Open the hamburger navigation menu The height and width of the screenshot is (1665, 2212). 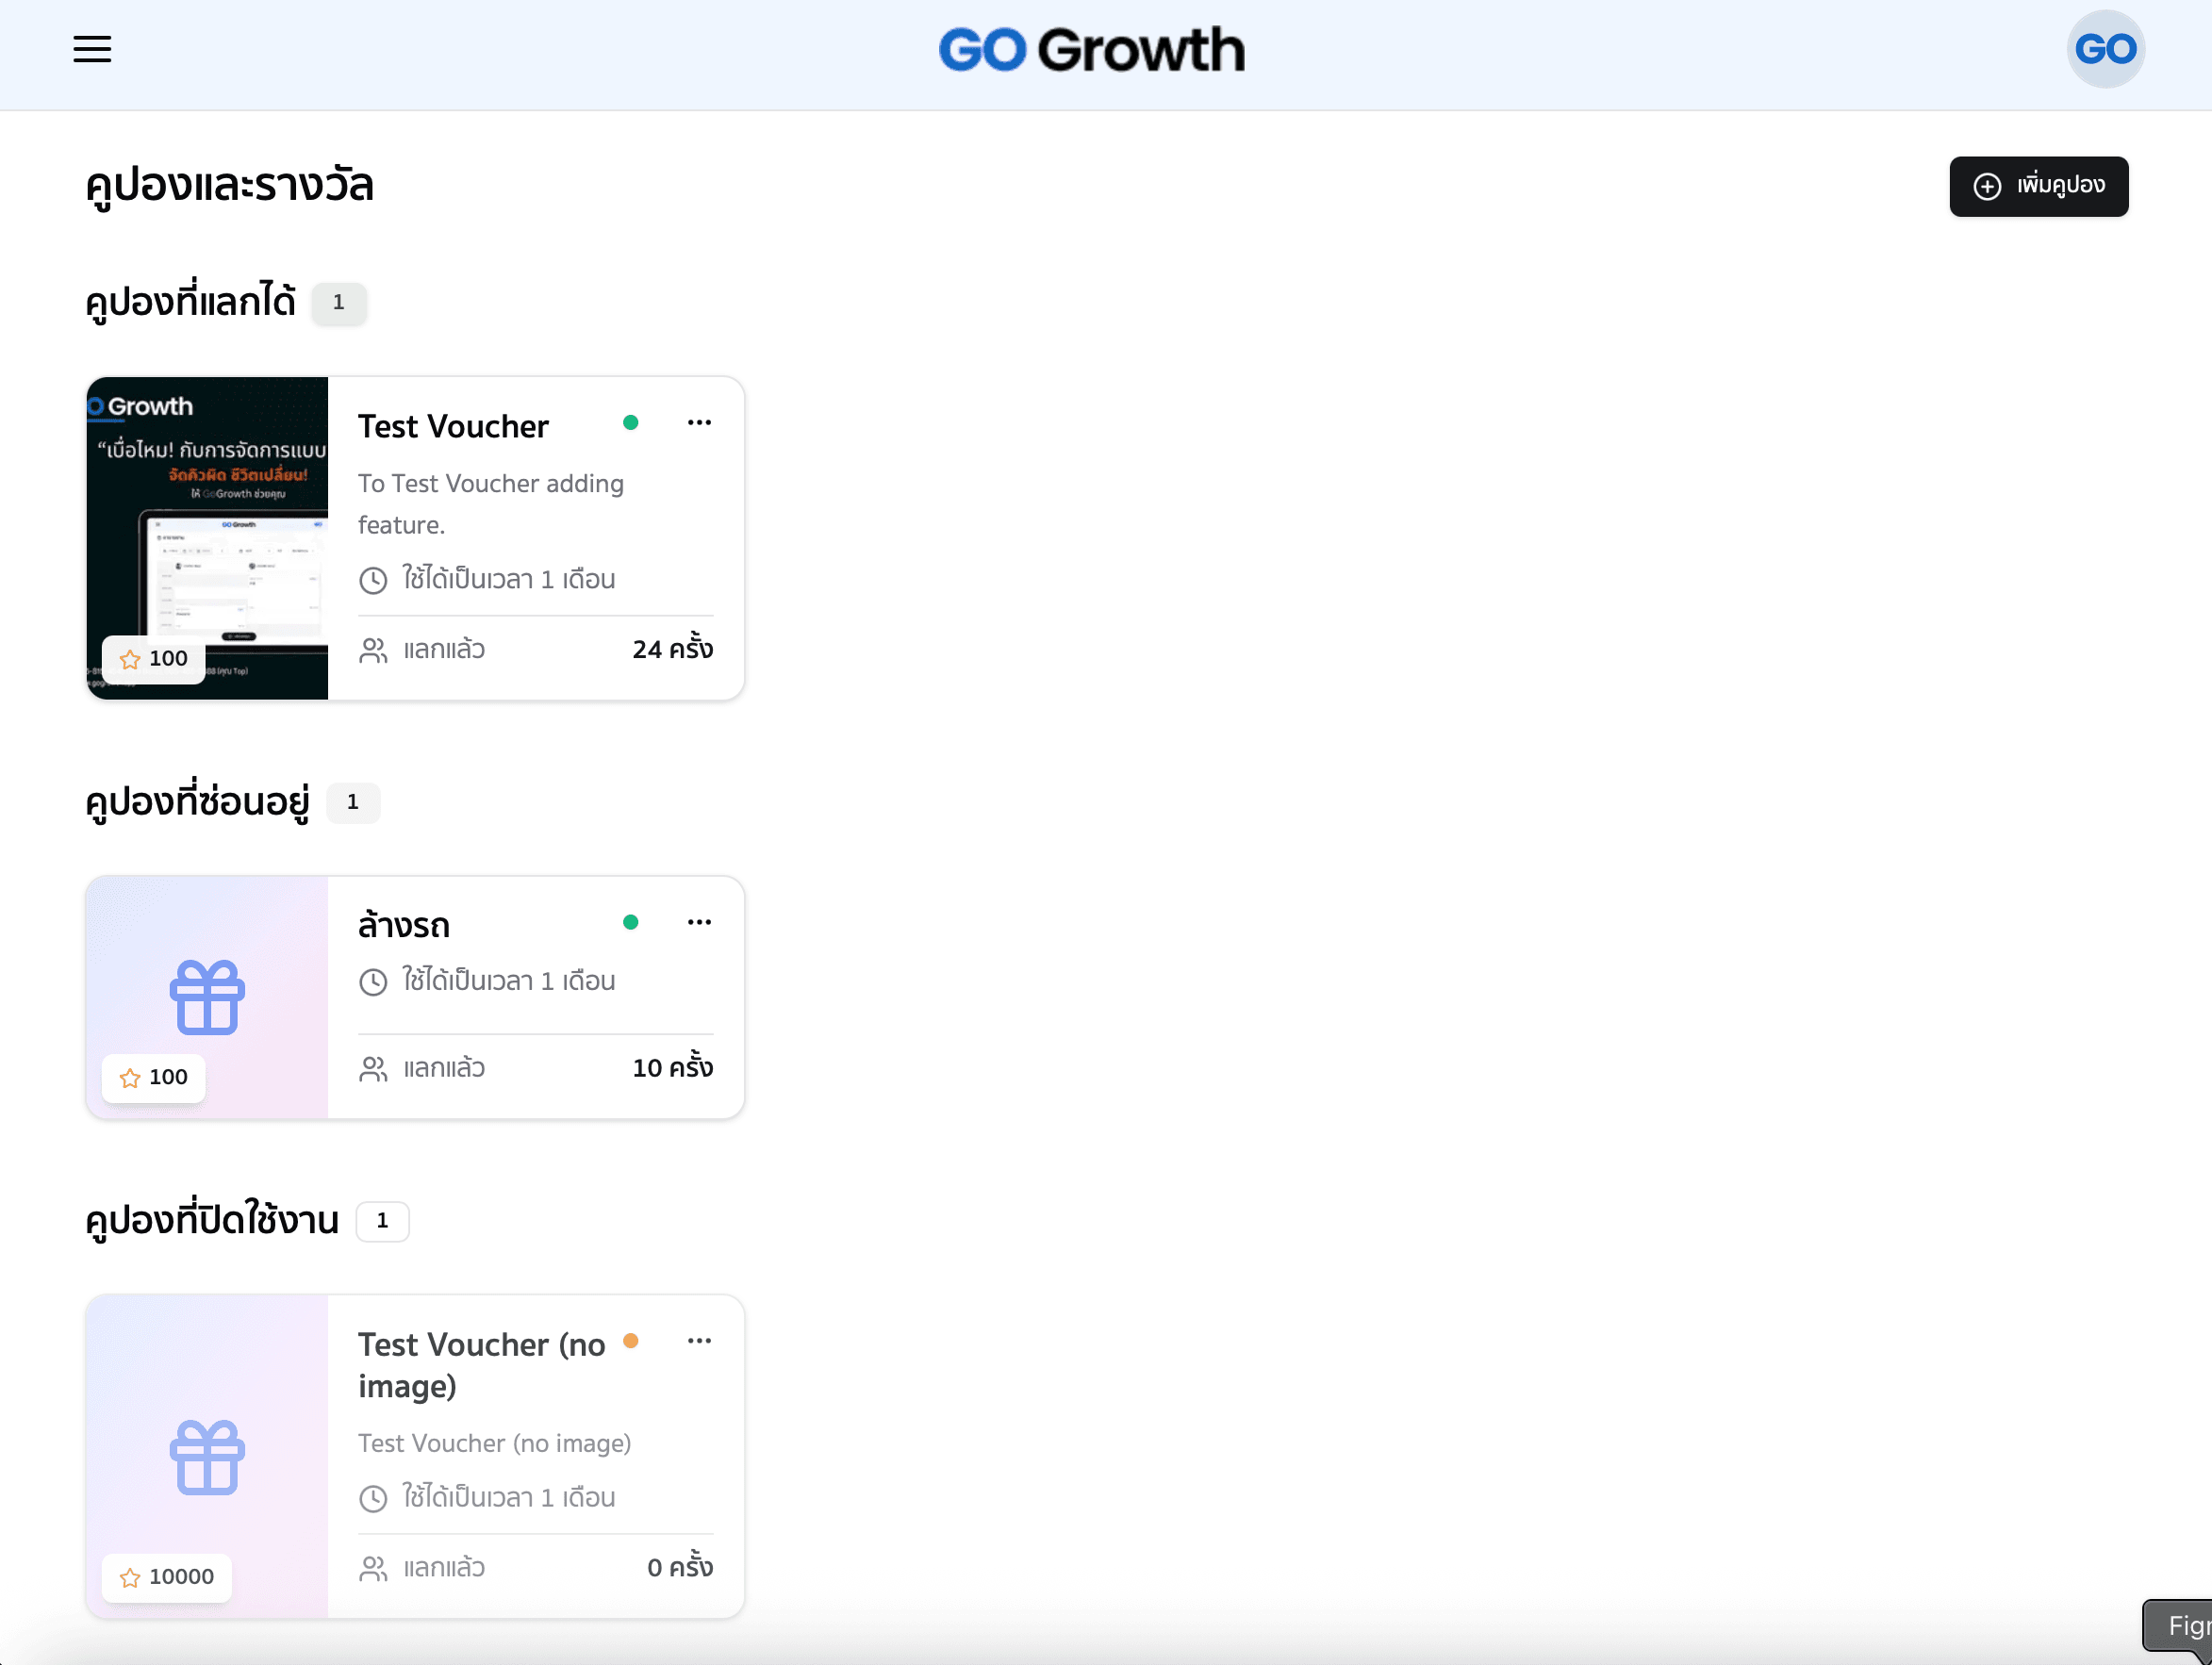pos(92,49)
